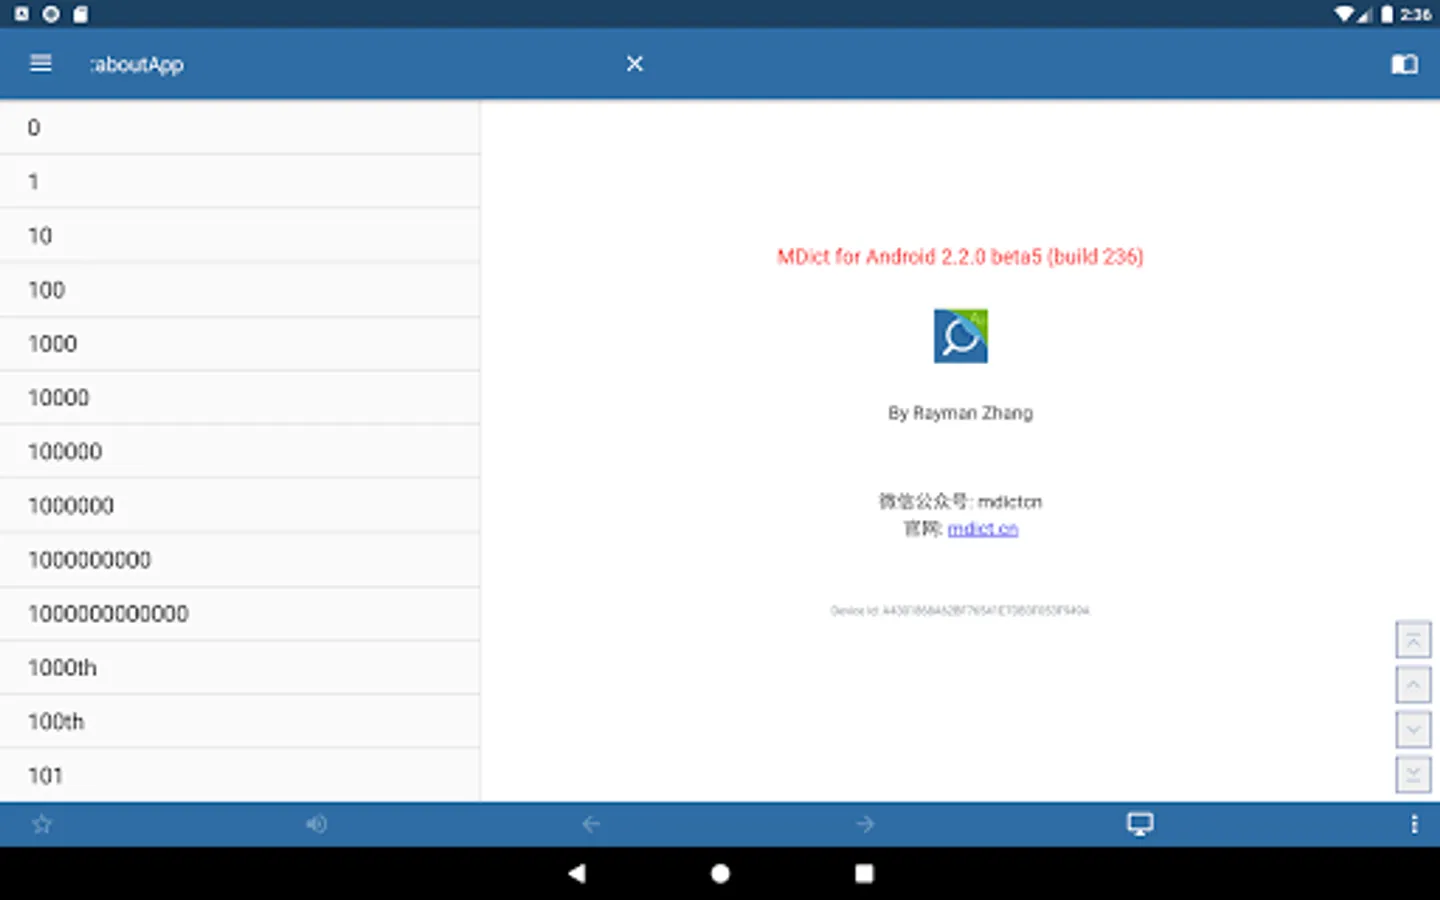Image resolution: width=1440 pixels, height=900 pixels.
Task: Open the hamburger navigation menu
Action: point(41,64)
